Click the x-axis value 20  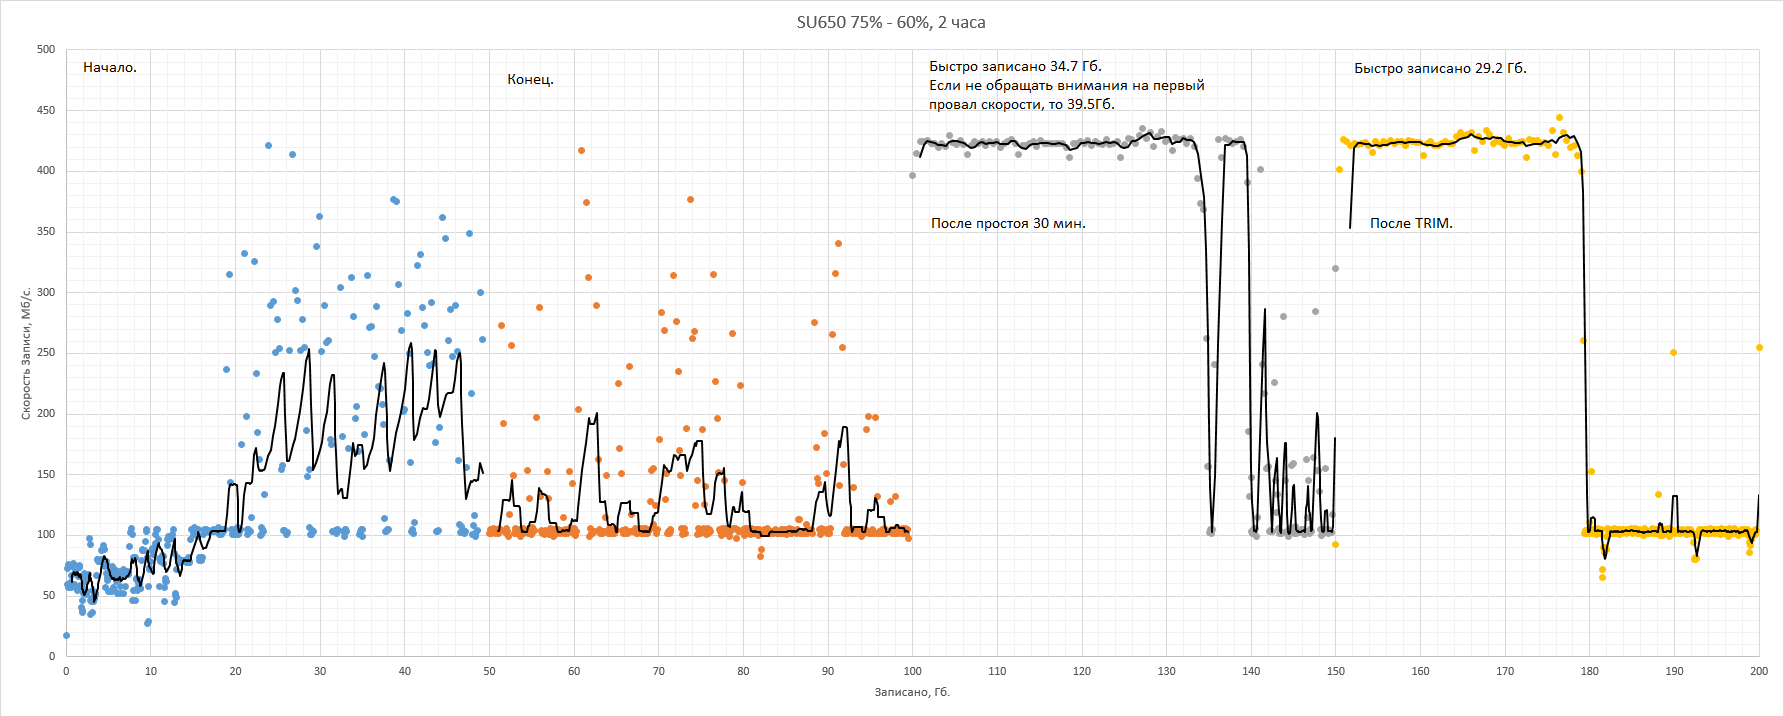pyautogui.click(x=235, y=671)
